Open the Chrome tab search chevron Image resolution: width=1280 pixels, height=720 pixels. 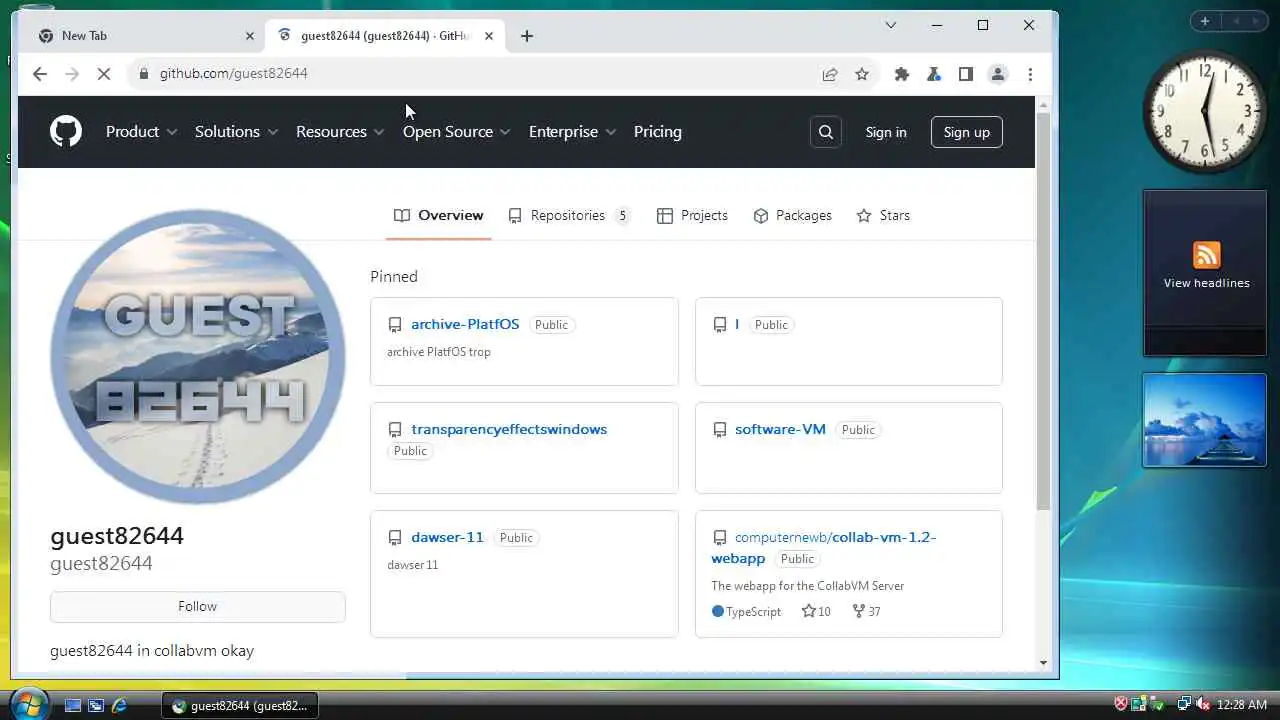(891, 25)
